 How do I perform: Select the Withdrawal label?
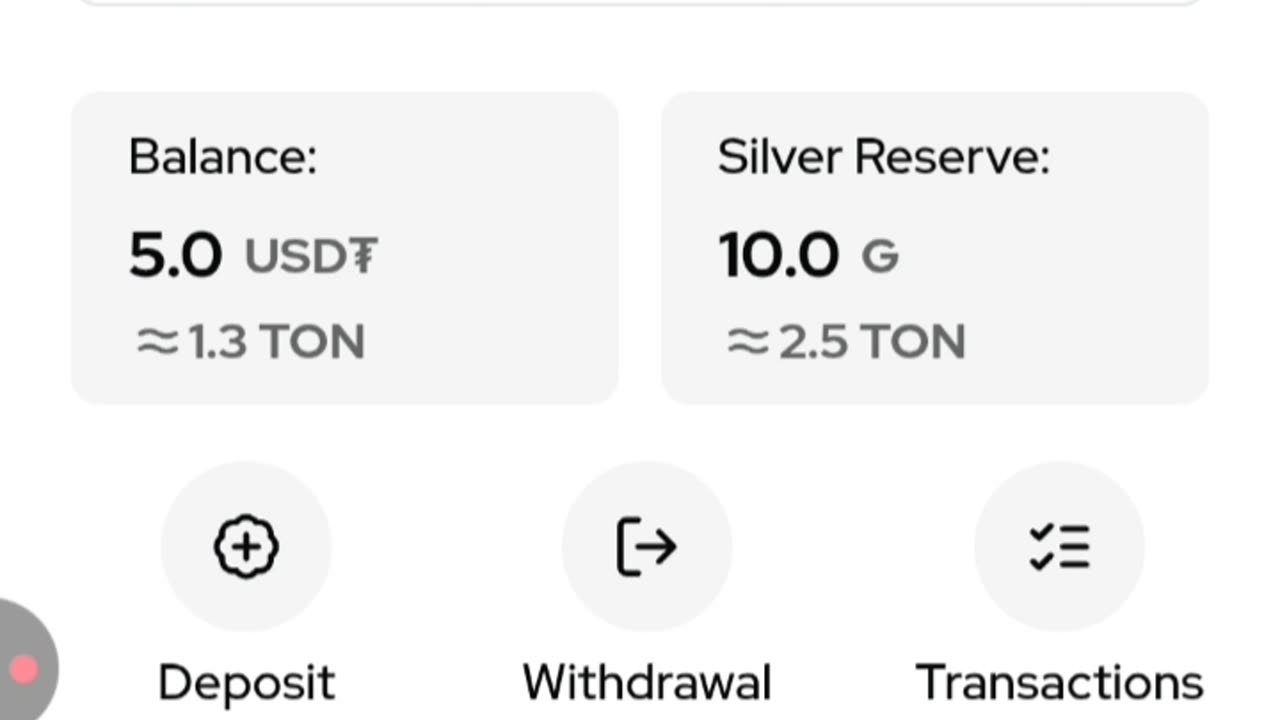coord(647,683)
